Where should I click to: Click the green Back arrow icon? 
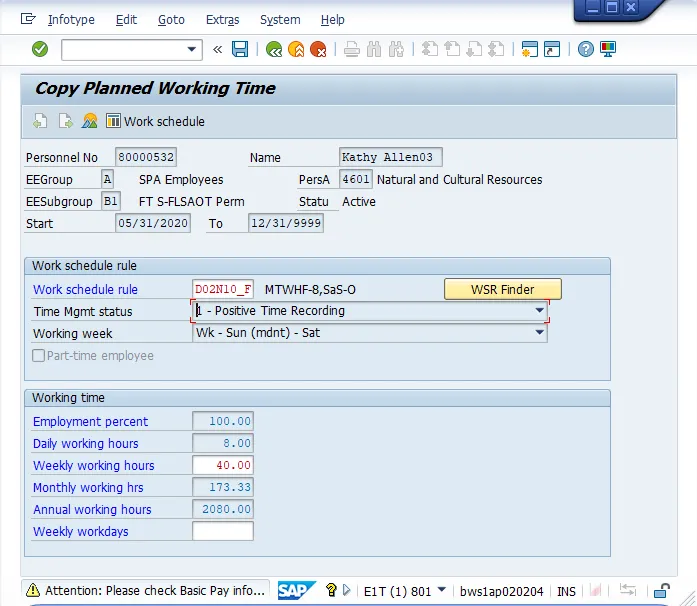pos(274,49)
